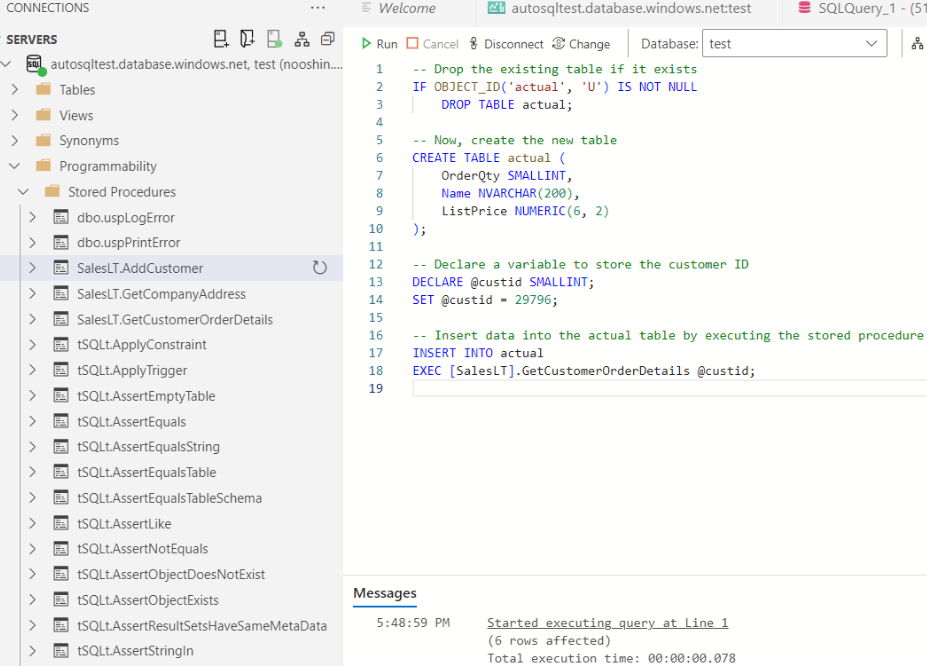
Task: Click the server icon of autosqltest connection
Action: tap(35, 64)
